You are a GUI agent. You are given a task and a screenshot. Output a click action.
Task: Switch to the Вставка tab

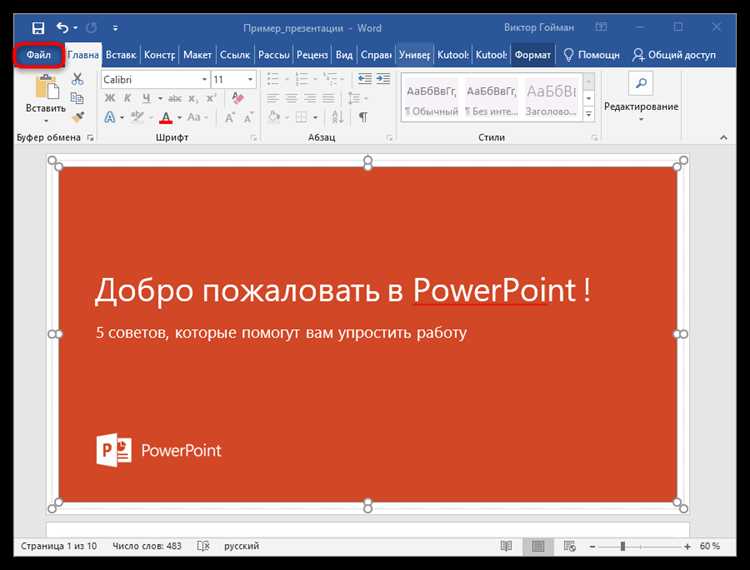pos(121,55)
